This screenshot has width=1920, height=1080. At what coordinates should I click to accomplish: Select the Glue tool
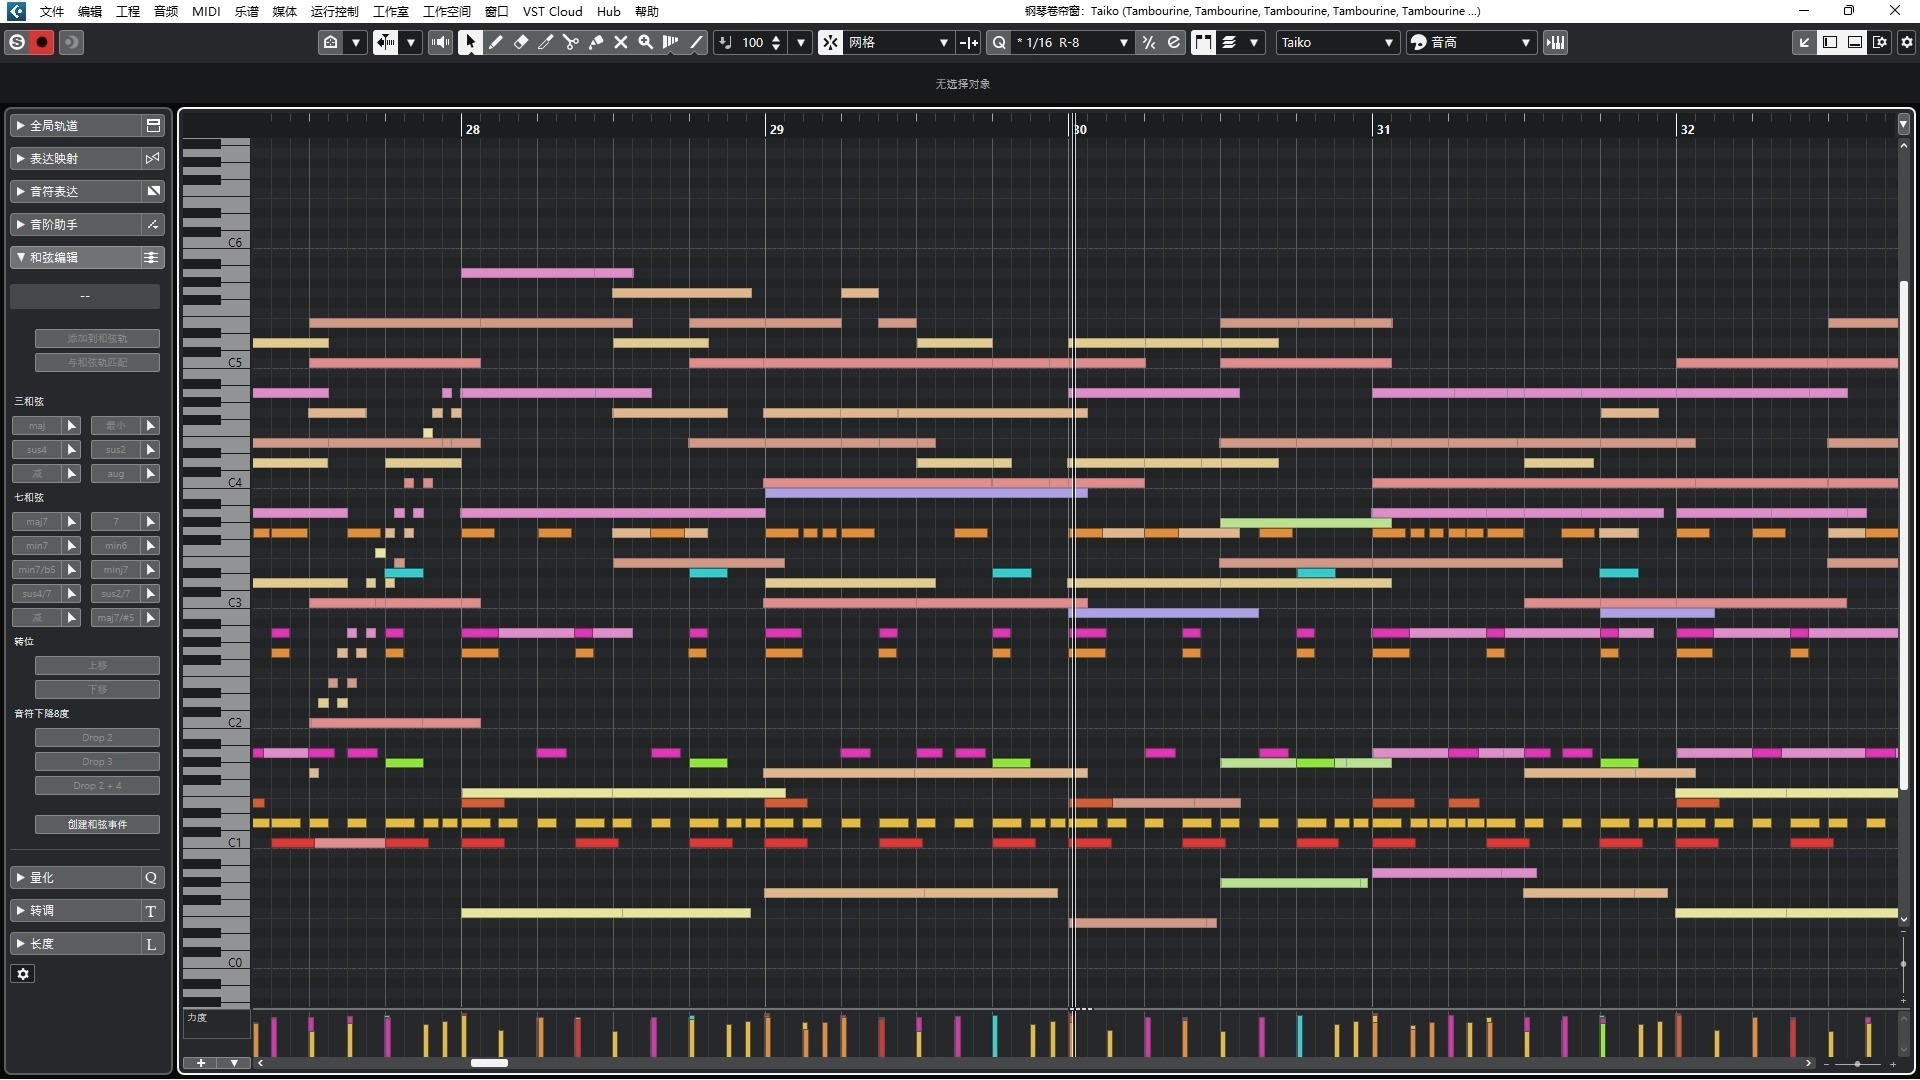point(596,42)
